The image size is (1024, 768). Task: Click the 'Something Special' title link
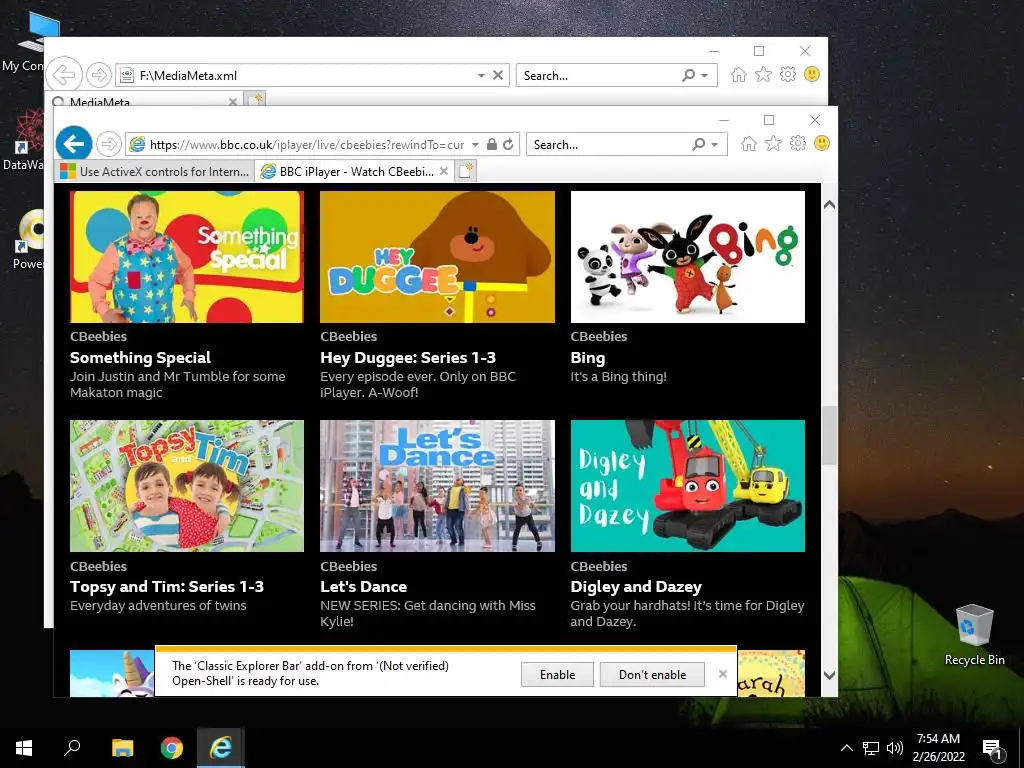click(140, 357)
